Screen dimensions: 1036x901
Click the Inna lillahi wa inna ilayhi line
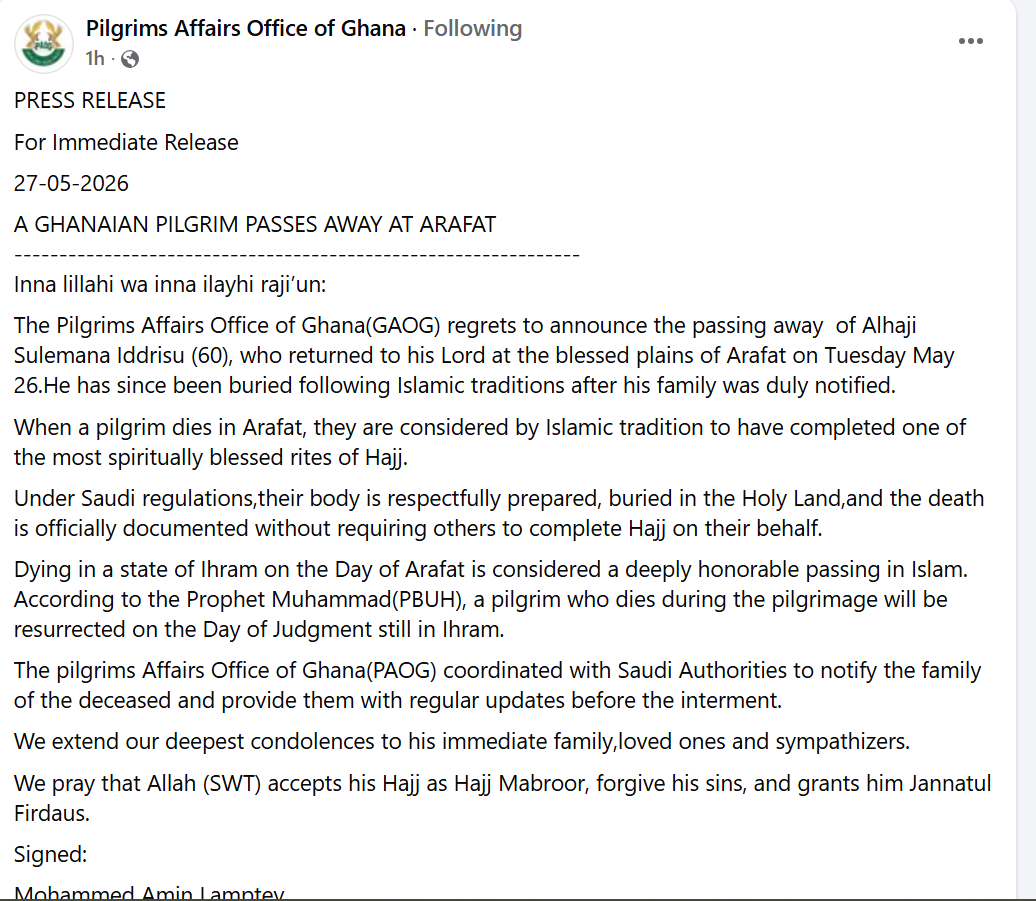[170, 285]
